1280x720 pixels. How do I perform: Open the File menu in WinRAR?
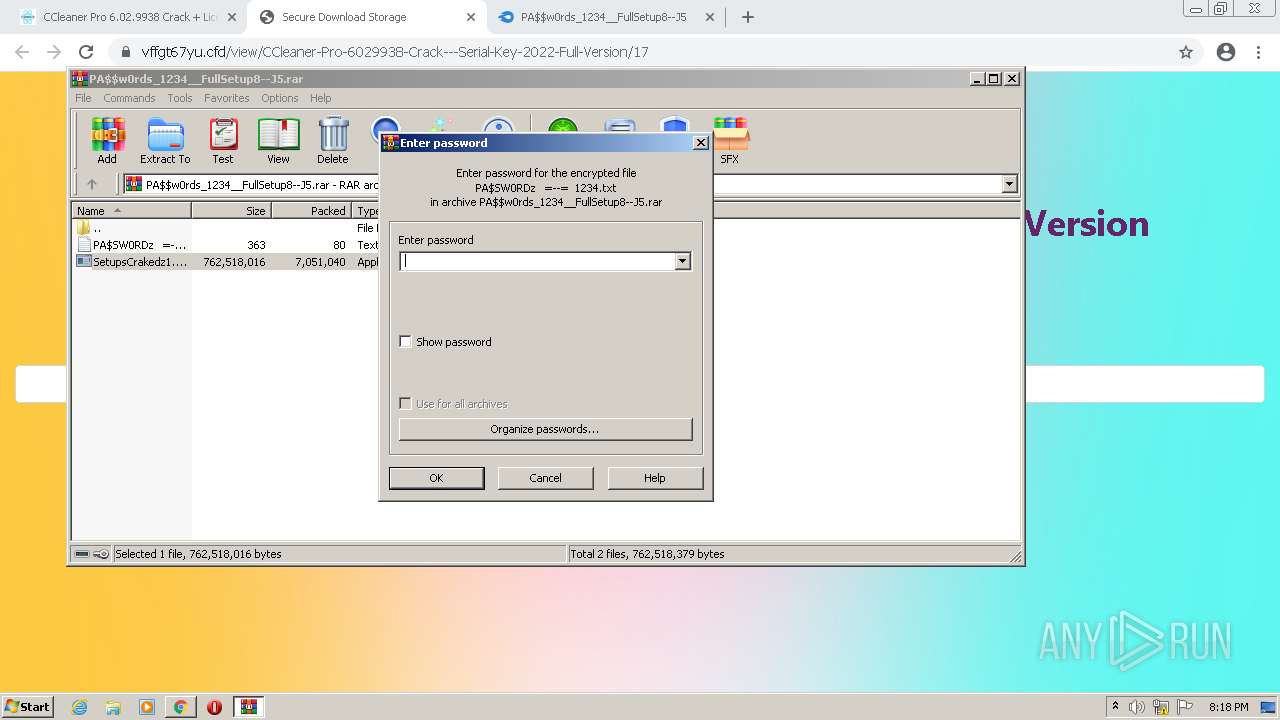coord(83,98)
